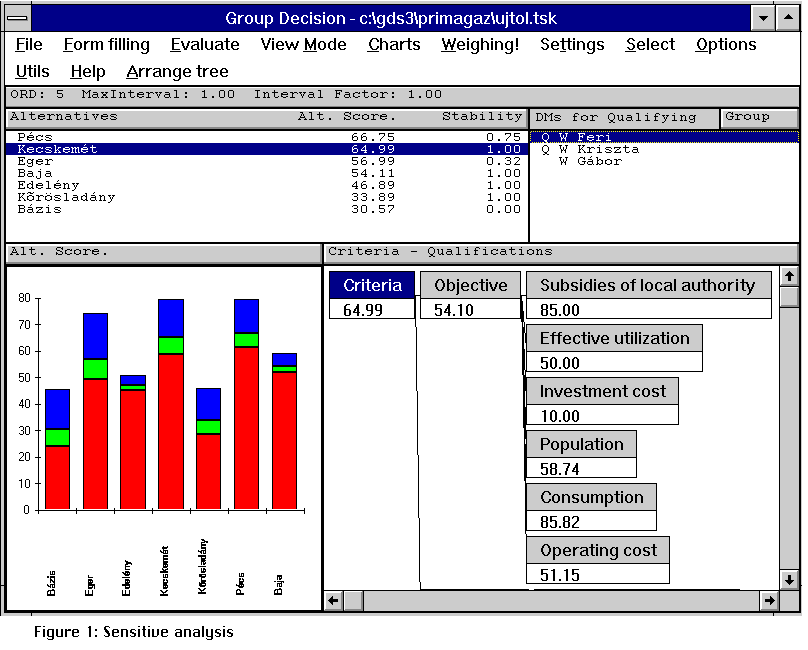Minimize window with the down-arrow title button
Viewport: 808px width, 650px height.
tap(763, 19)
